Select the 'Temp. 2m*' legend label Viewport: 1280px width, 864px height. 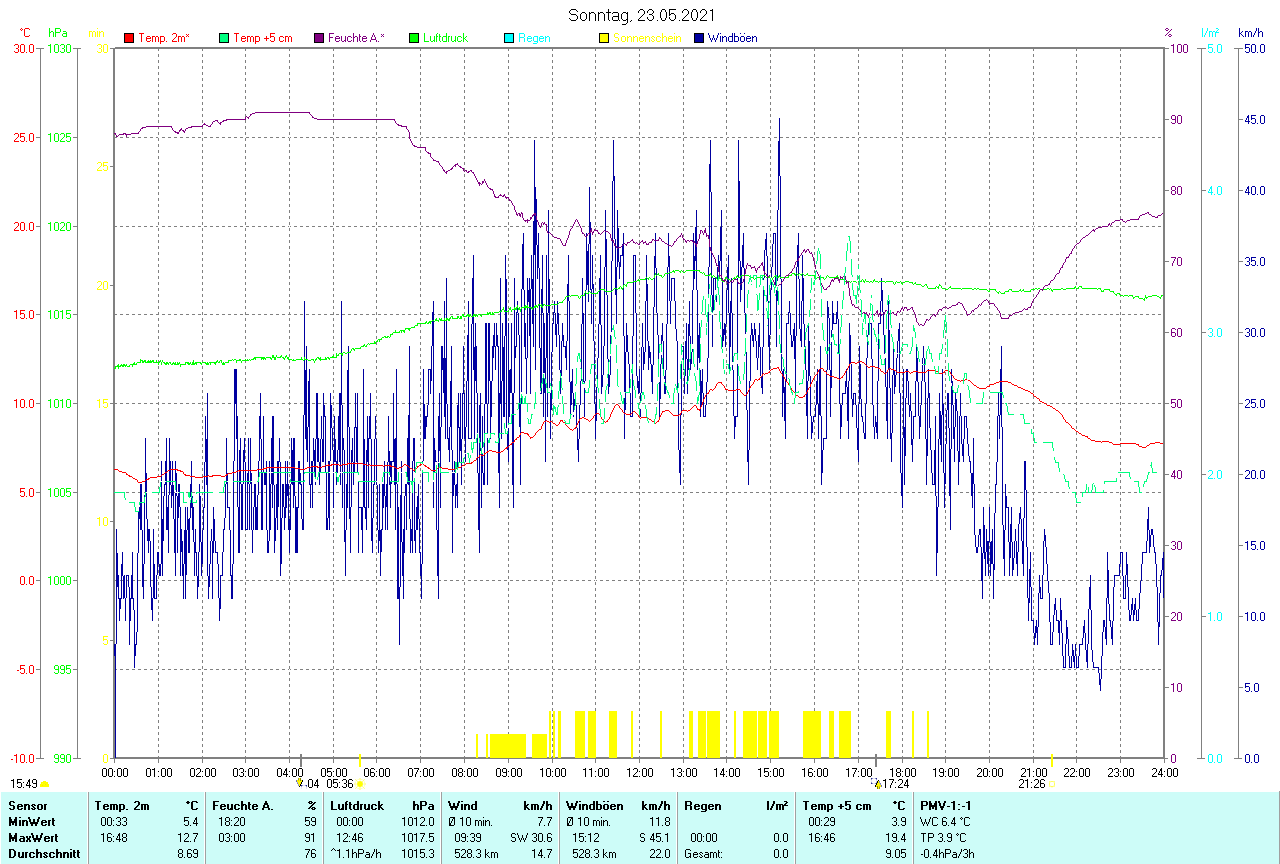164,38
